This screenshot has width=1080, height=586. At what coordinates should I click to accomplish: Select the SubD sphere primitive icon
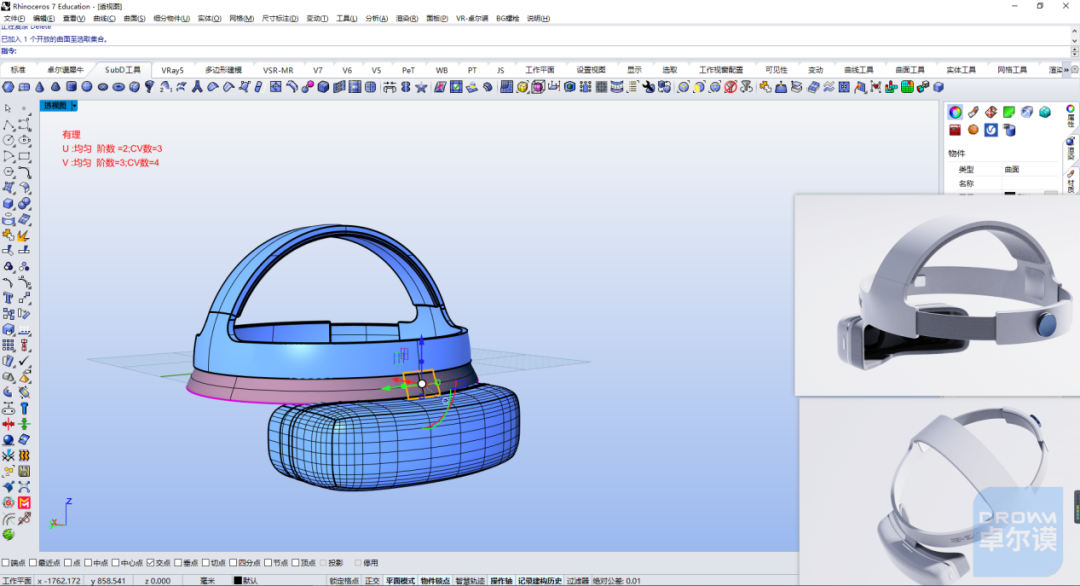[87, 87]
